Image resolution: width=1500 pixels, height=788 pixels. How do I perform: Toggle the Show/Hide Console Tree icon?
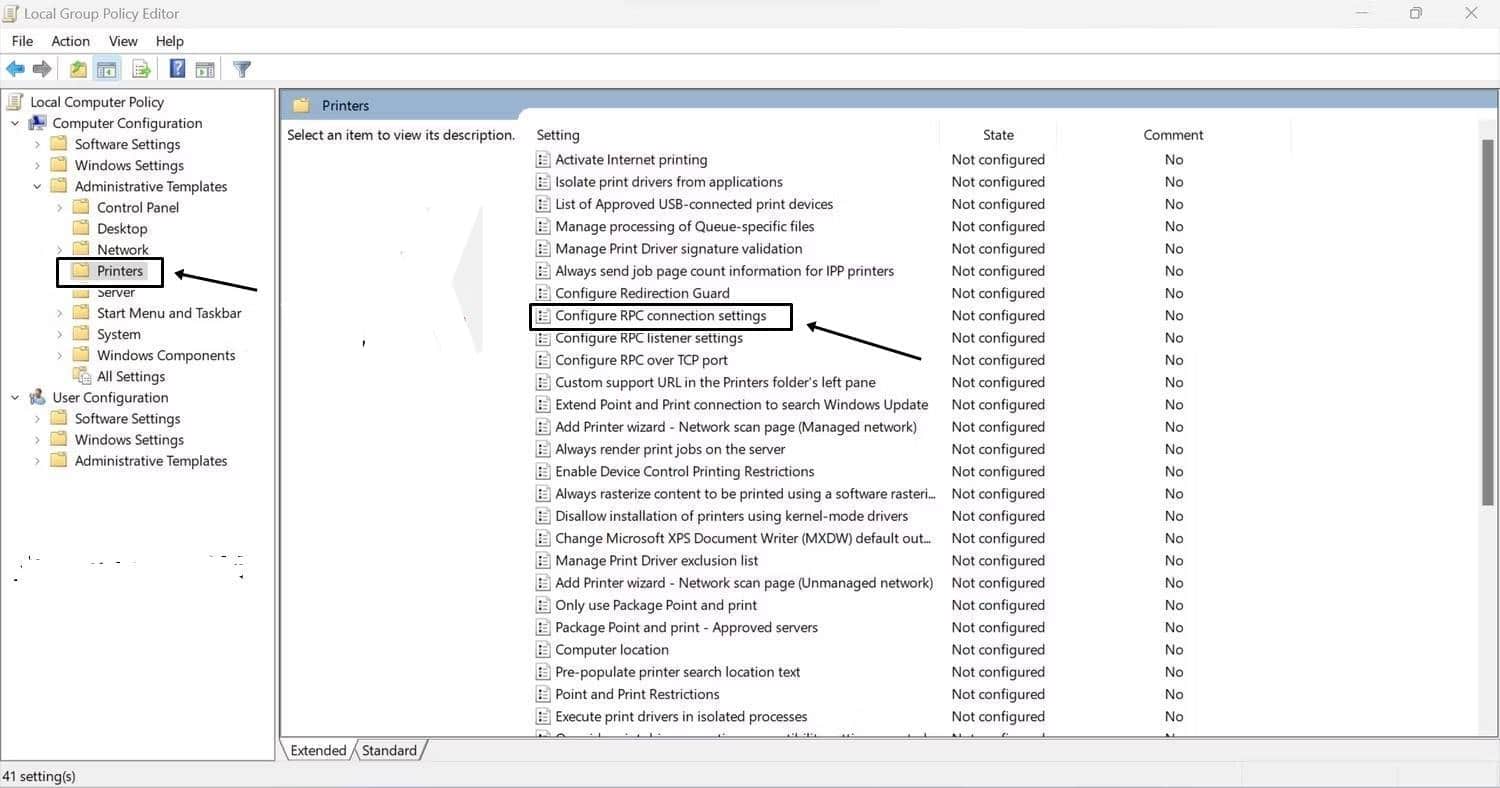click(x=107, y=69)
